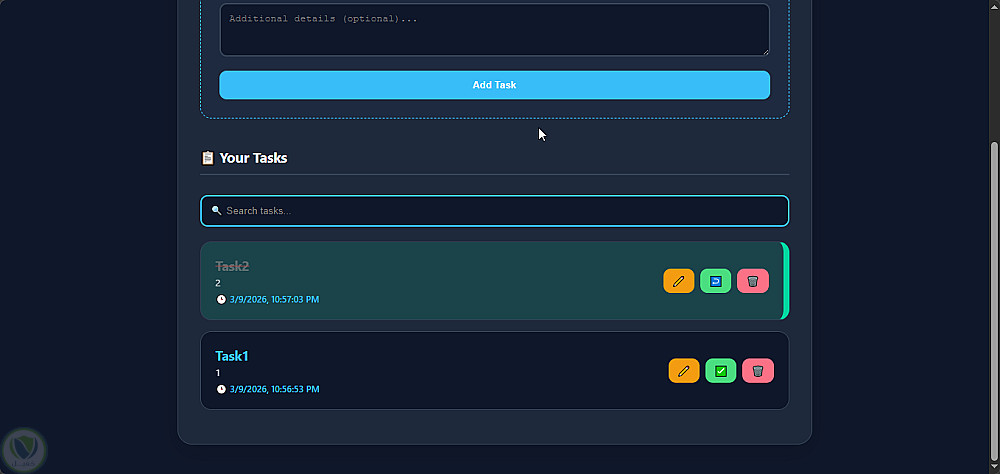The image size is (1000, 474).
Task: Select the crossed-out Task2 title
Action: pos(232,266)
